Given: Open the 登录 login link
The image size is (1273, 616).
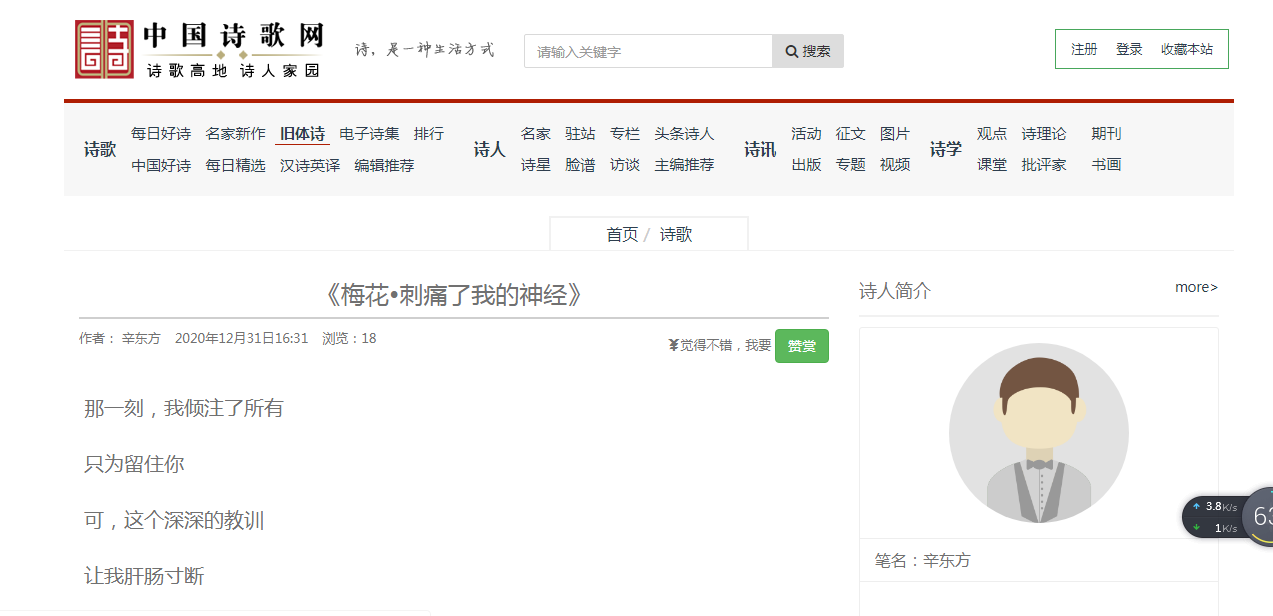Looking at the screenshot, I should [1129, 49].
